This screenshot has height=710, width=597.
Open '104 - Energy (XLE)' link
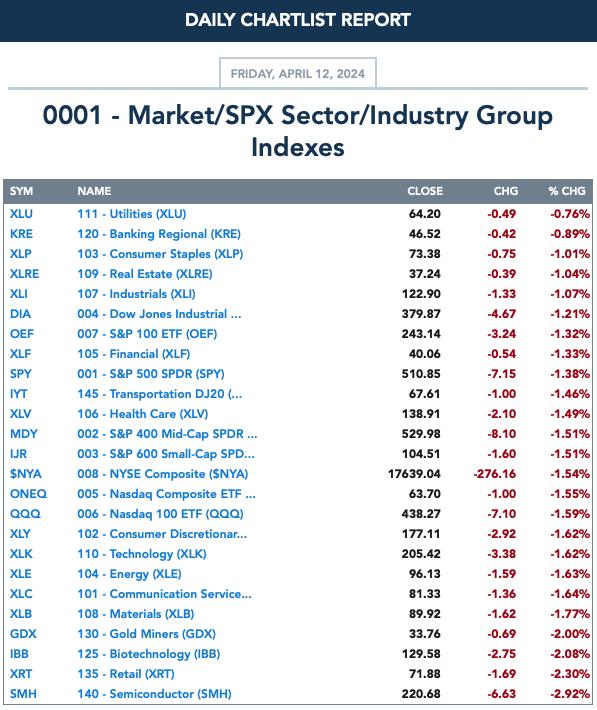coord(130,574)
